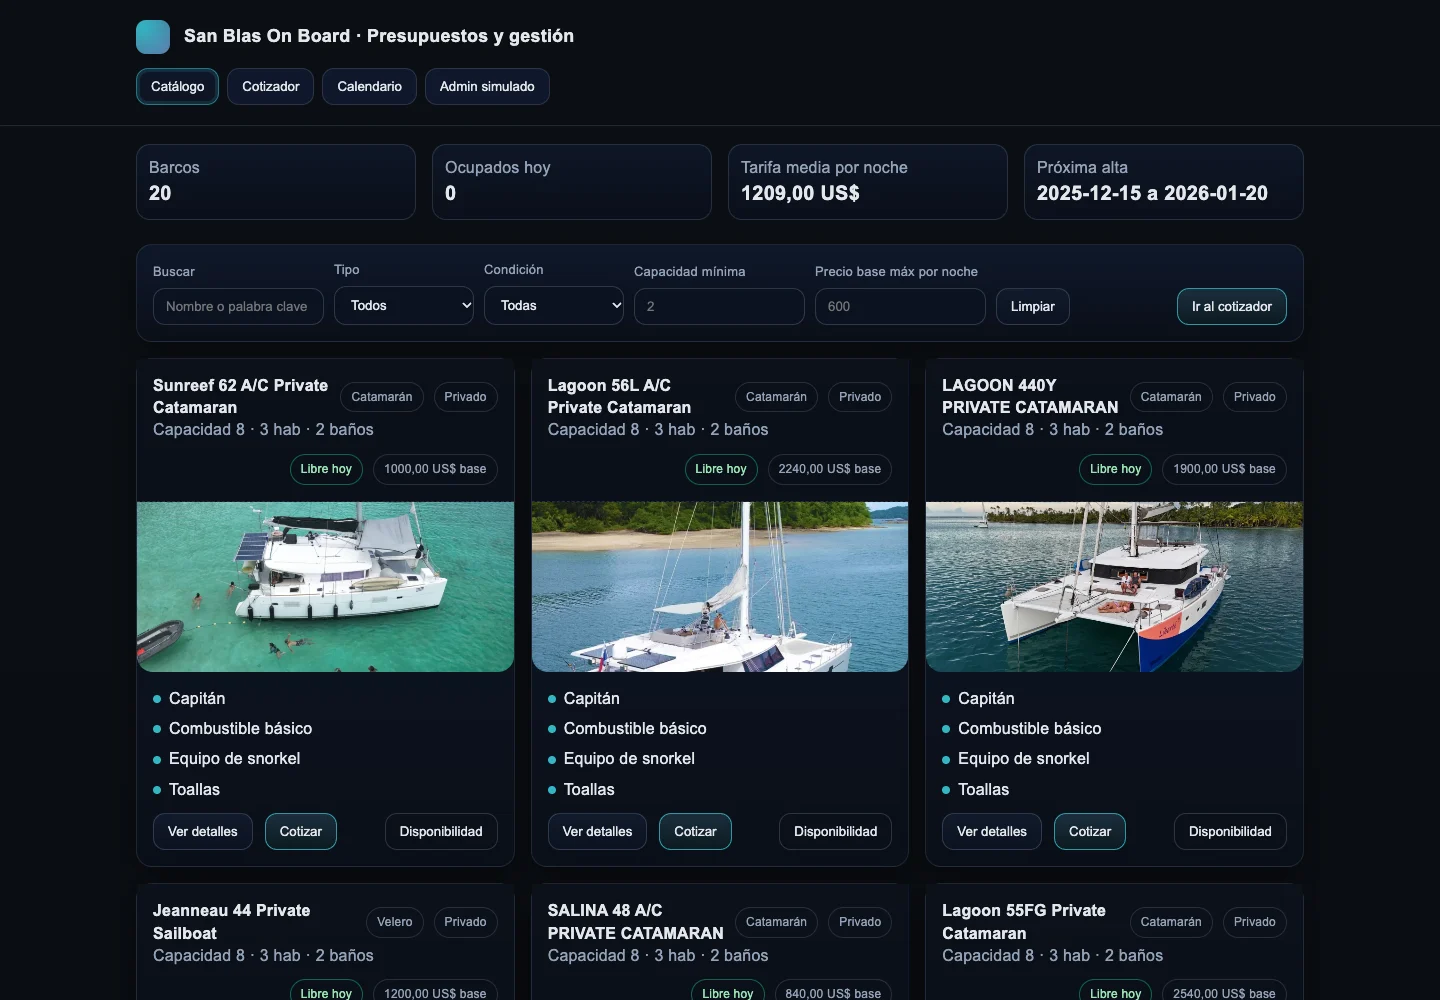The image size is (1440, 1000).
Task: Click the Barcos 20 summary card
Action: click(x=276, y=182)
